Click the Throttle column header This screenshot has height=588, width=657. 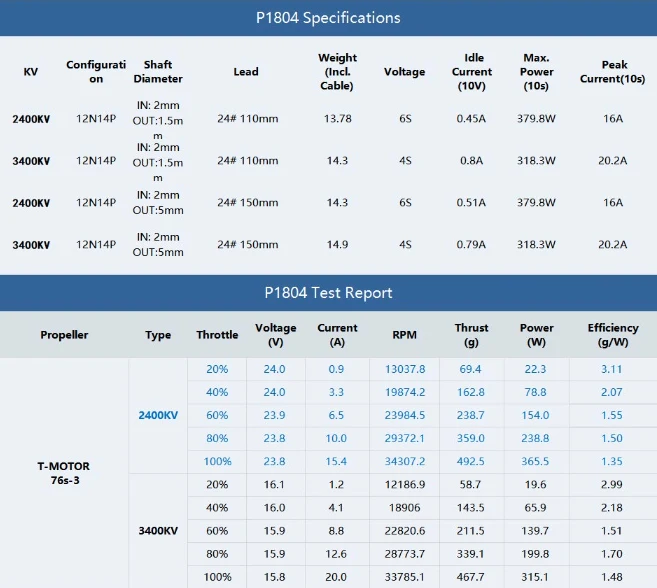point(217,335)
